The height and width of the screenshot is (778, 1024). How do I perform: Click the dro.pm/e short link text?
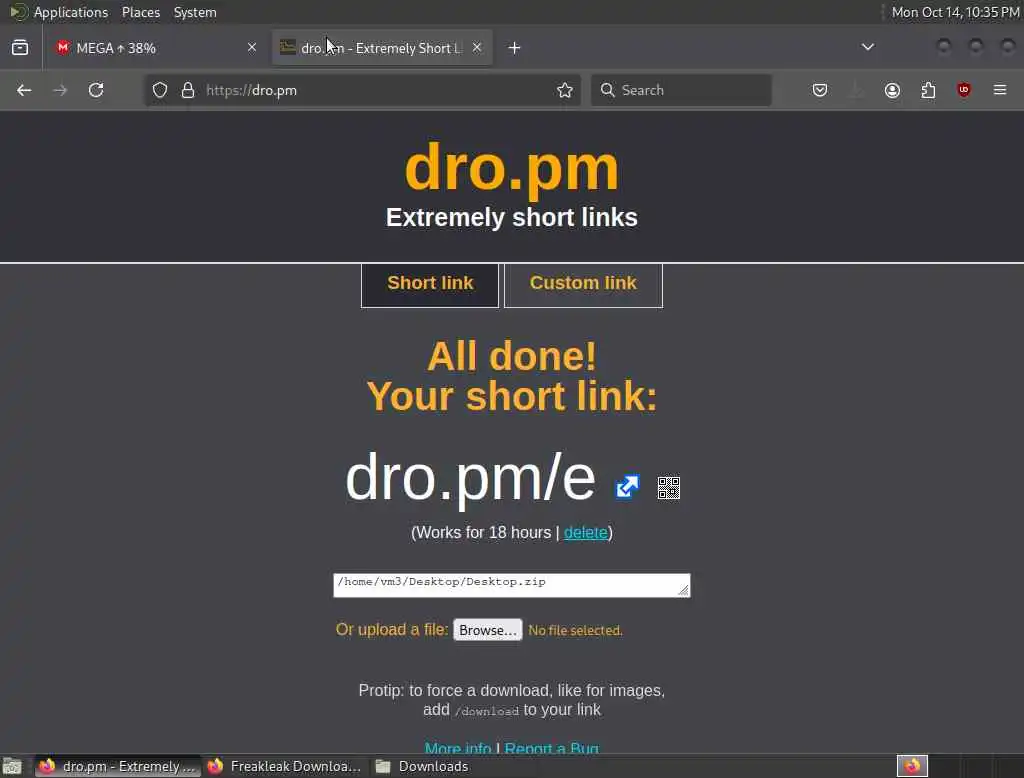tap(470, 478)
